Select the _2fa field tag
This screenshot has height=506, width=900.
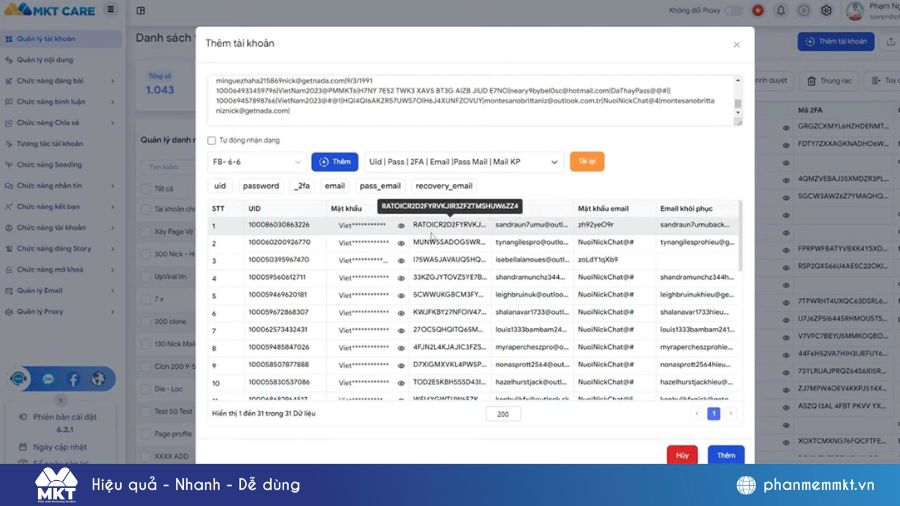302,186
